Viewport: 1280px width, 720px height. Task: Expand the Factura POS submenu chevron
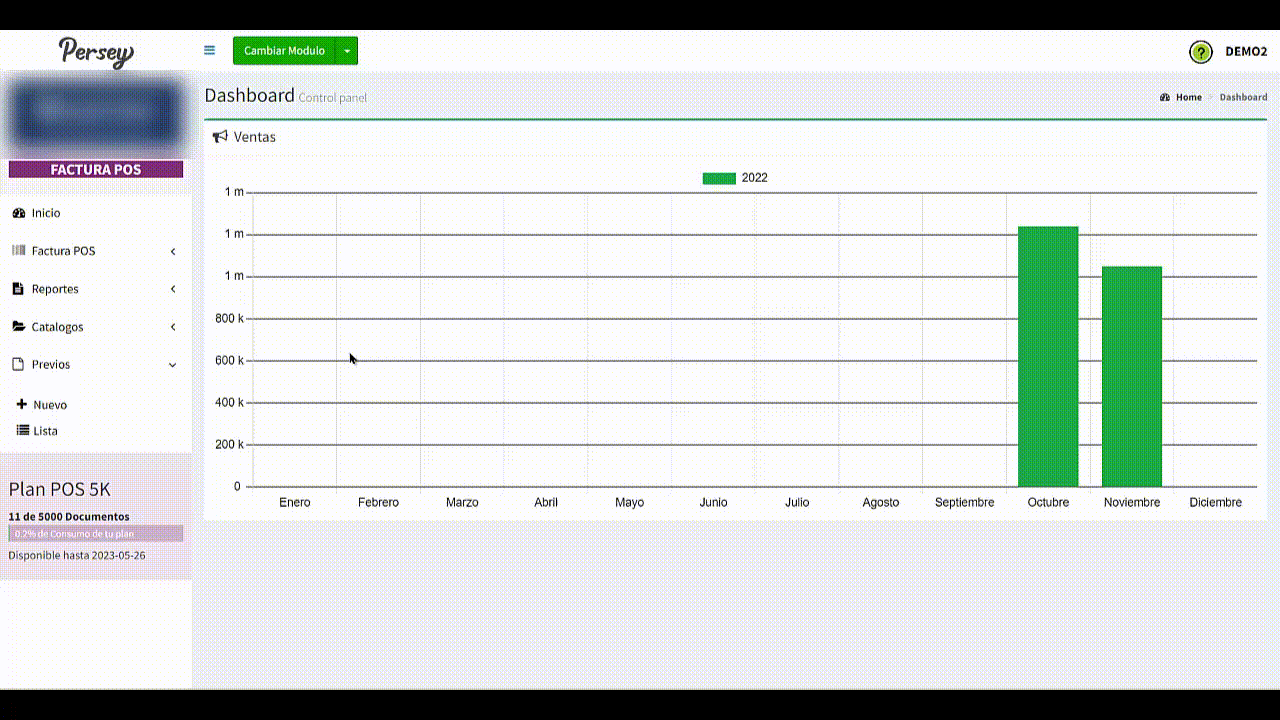pos(173,251)
